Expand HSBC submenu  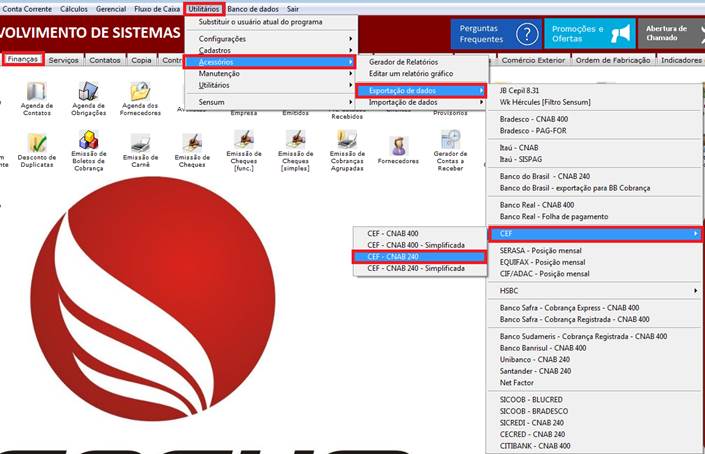[x=595, y=291]
